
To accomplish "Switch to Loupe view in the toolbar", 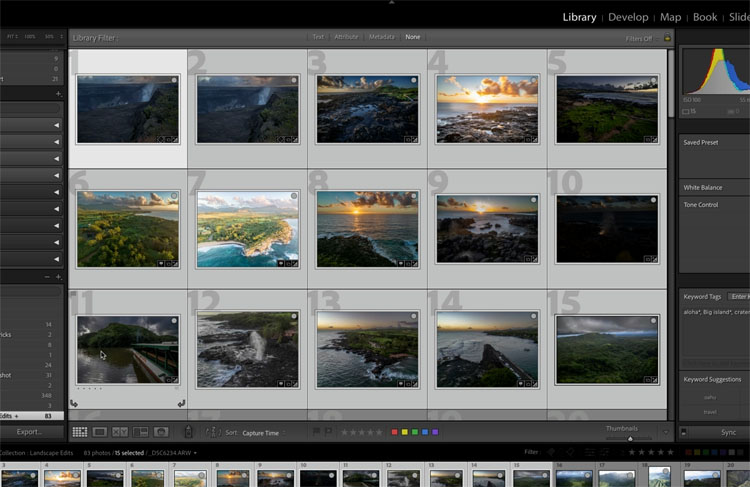I will click(99, 432).
